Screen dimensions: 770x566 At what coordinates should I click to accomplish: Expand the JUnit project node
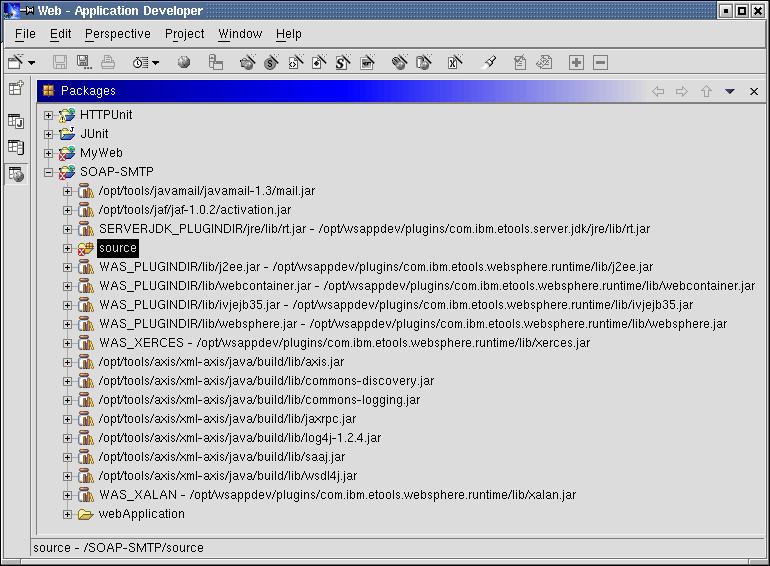point(48,134)
